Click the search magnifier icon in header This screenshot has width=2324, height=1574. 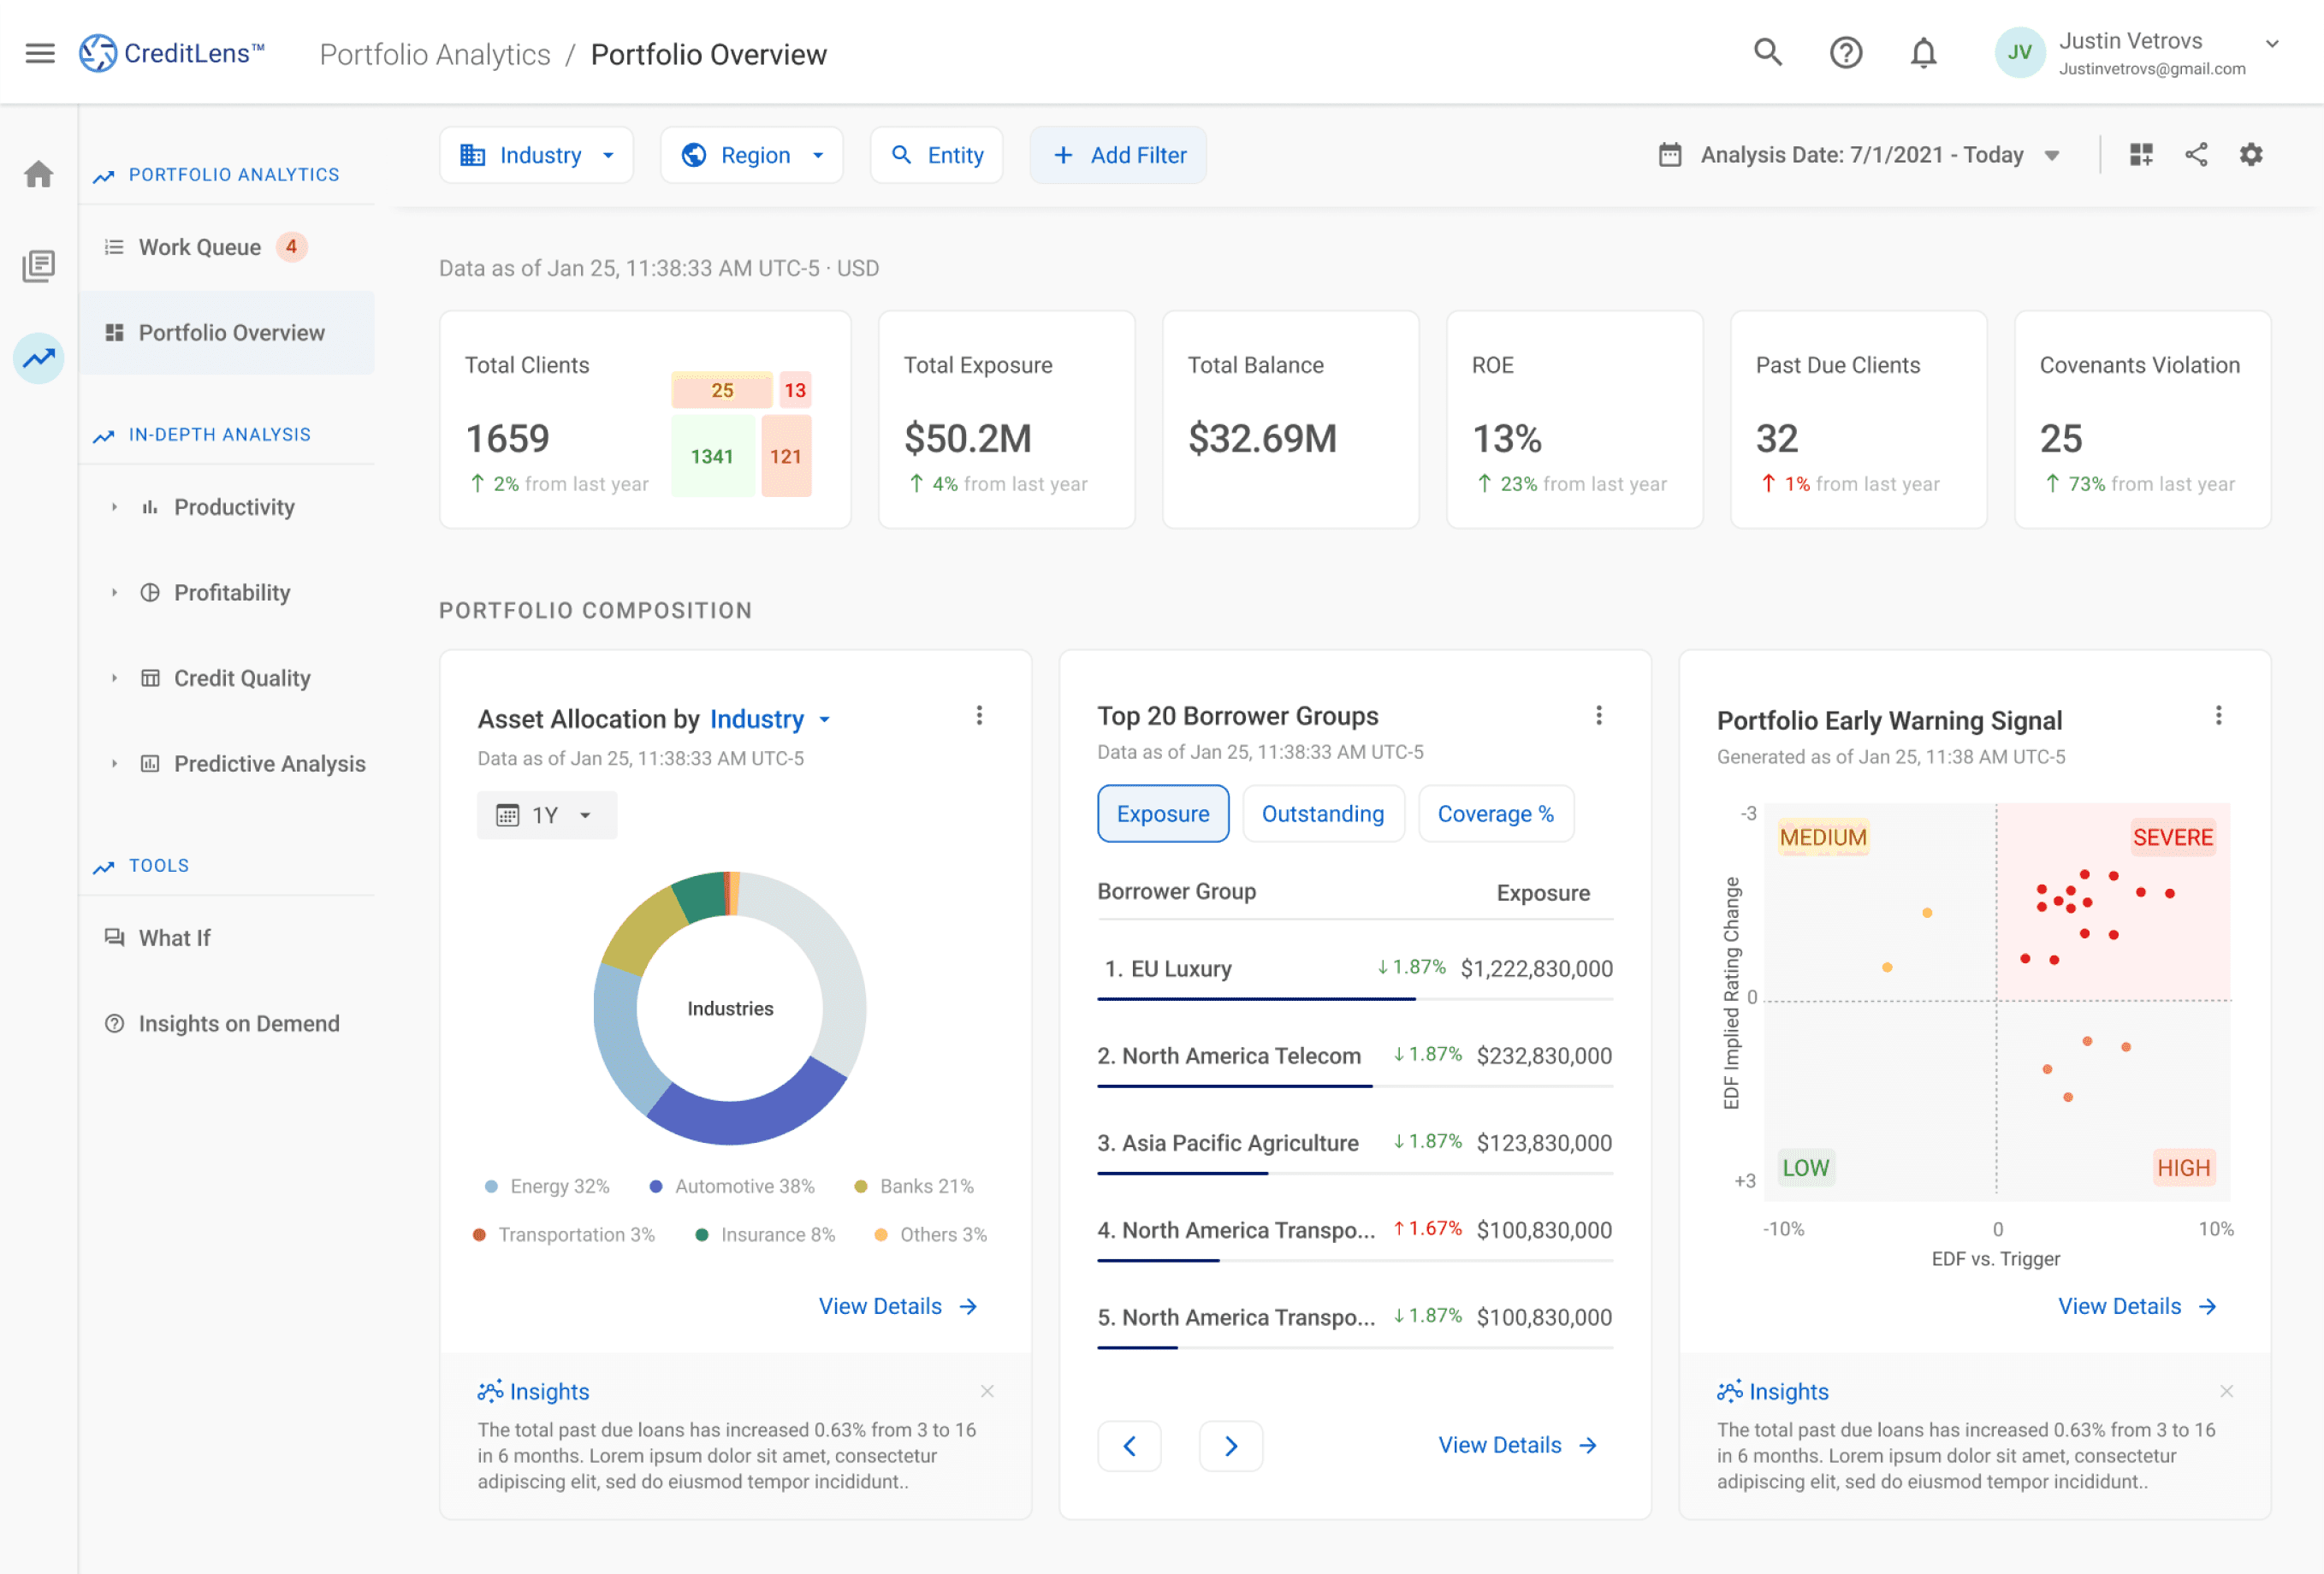[1767, 52]
